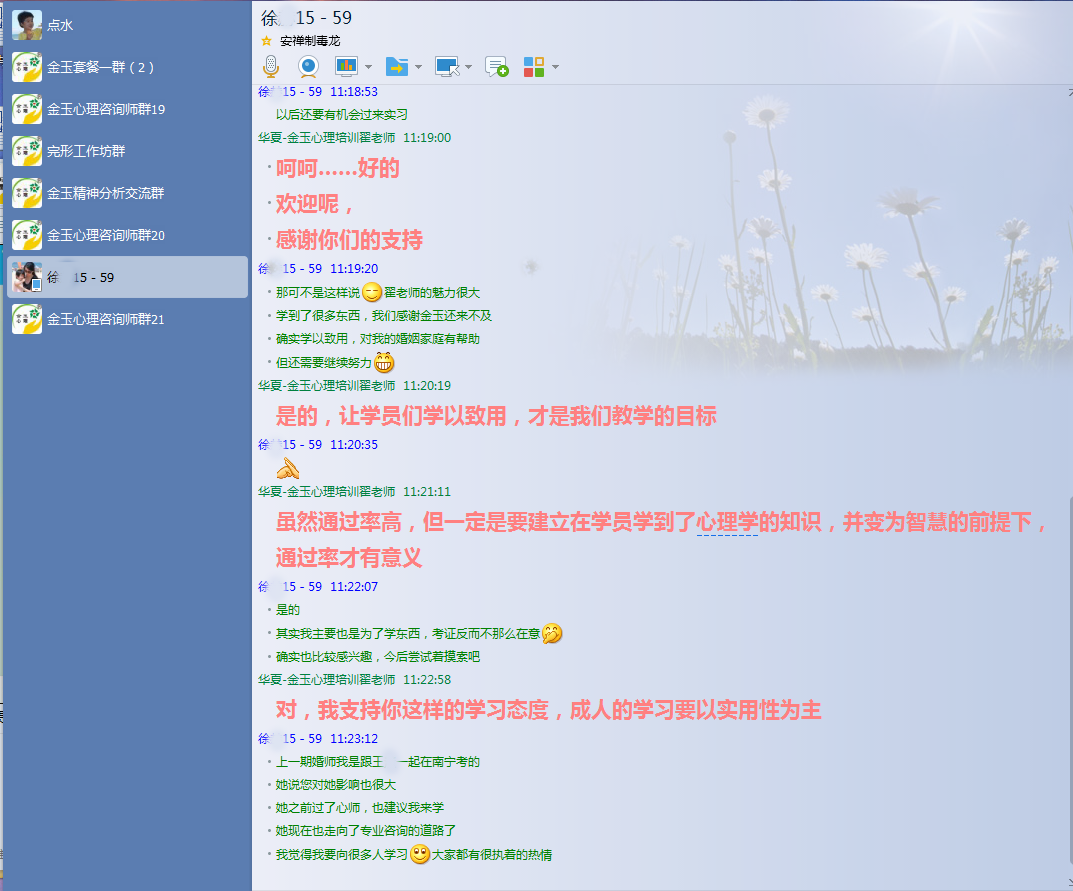This screenshot has width=1073, height=891.
Task: Create a discussion group with chat-plus icon
Action: (497, 67)
